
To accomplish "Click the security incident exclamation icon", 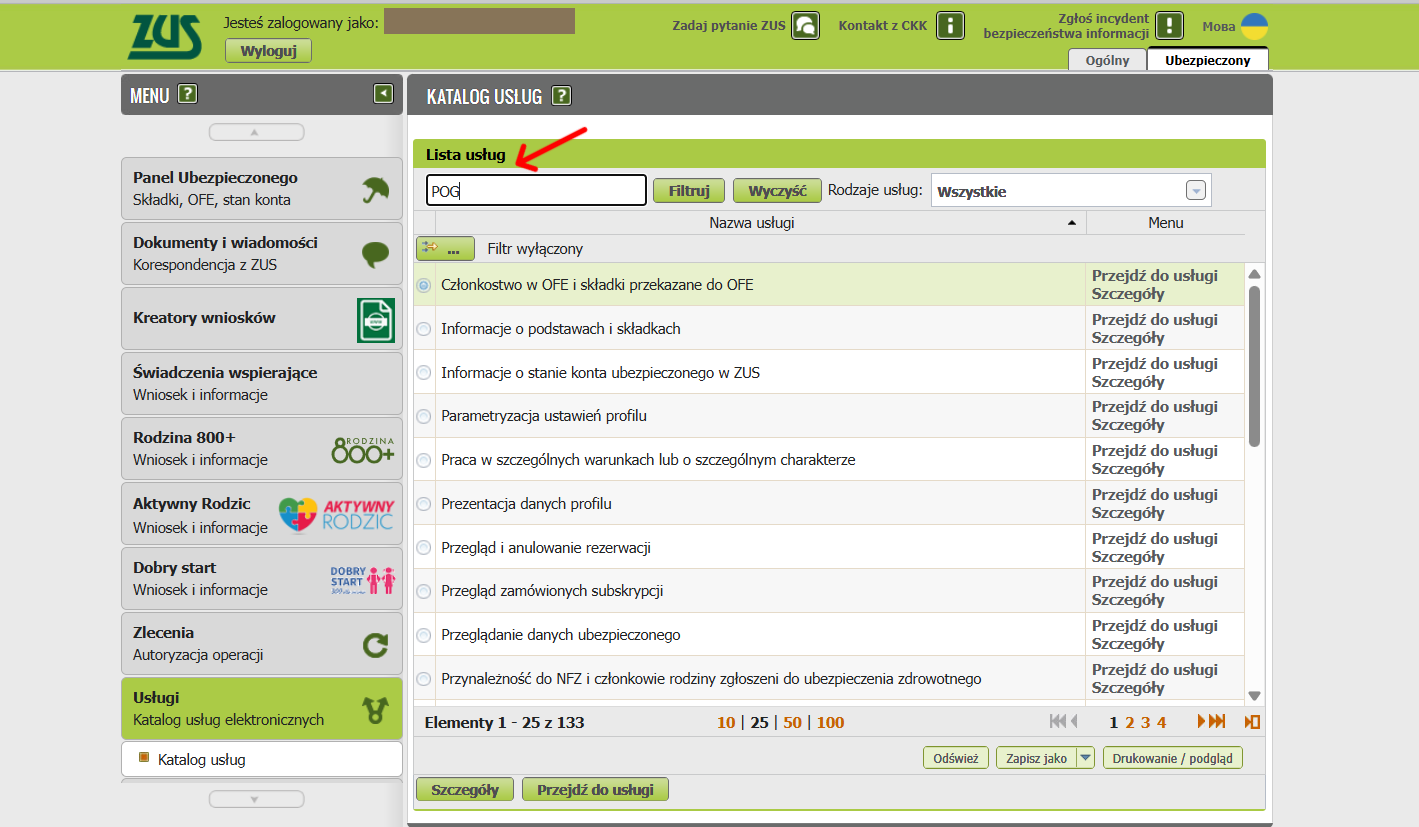I will pos(1169,26).
